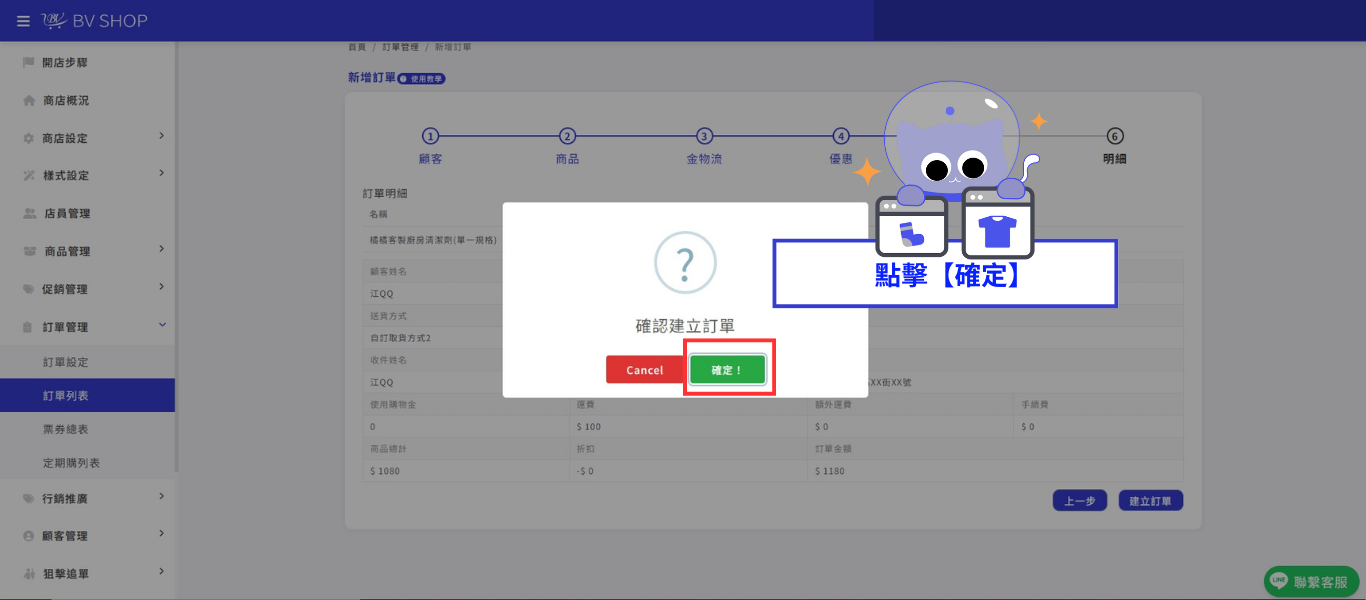Confirm order with 確定 button
The height and width of the screenshot is (600, 1366).
(x=727, y=370)
